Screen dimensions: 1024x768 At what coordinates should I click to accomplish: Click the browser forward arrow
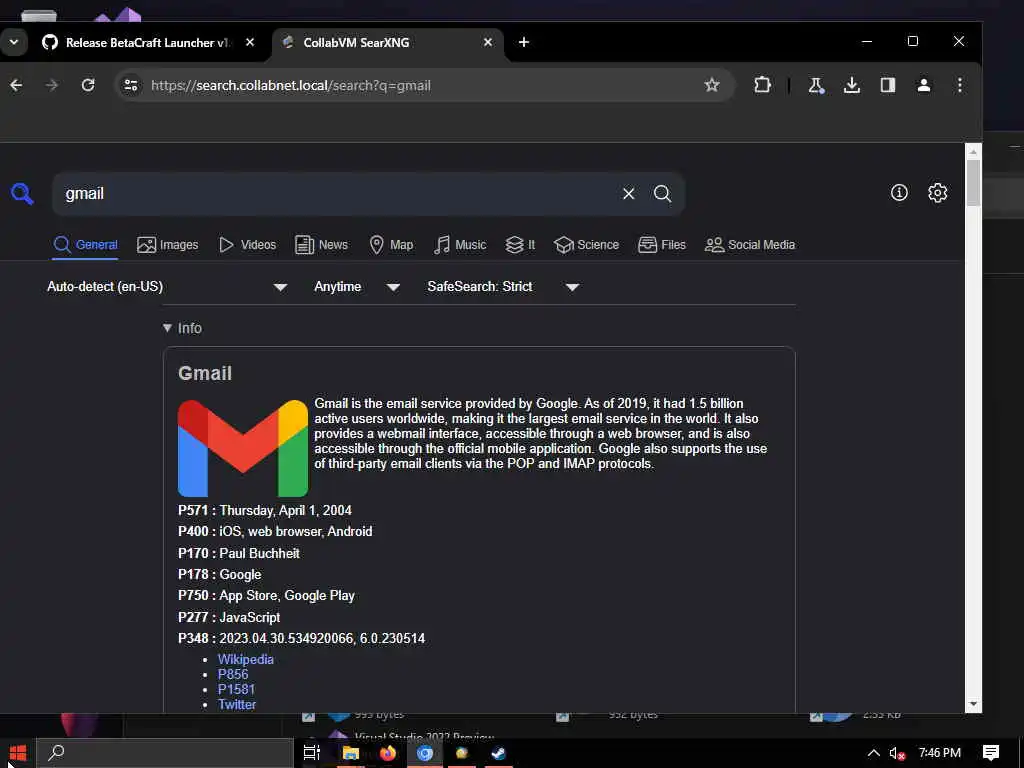click(x=52, y=85)
